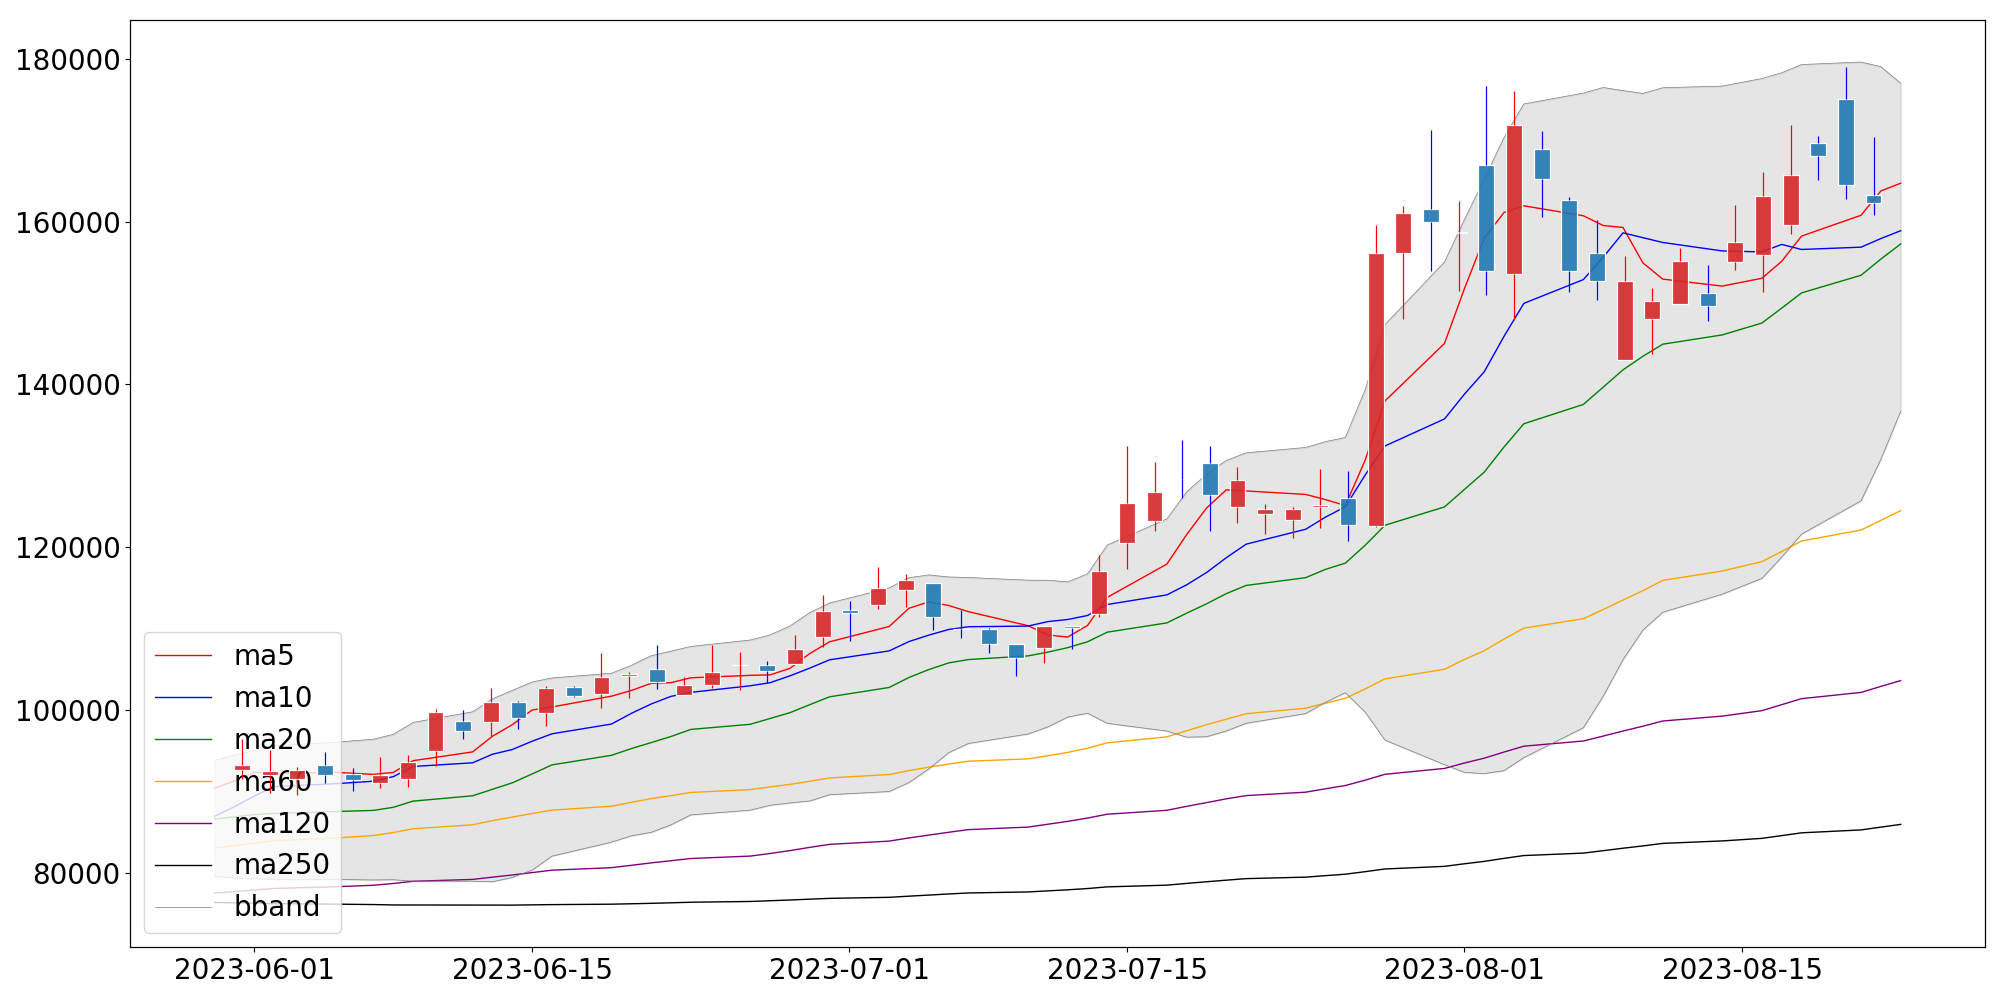Screen dimensions: 2000x1000
Task: Click the 2023-06-01 date label
Action: pyautogui.click(x=254, y=971)
